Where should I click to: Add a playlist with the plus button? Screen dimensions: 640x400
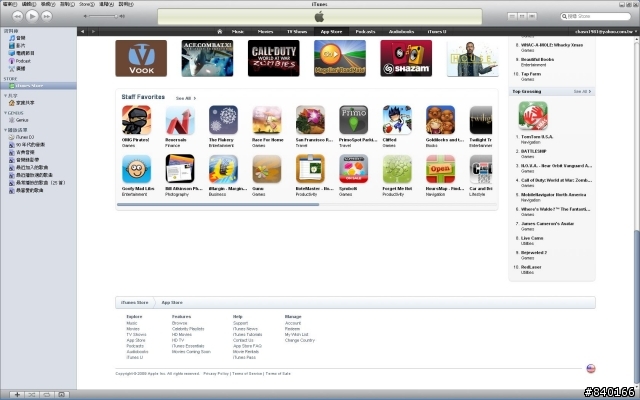(x=17, y=395)
